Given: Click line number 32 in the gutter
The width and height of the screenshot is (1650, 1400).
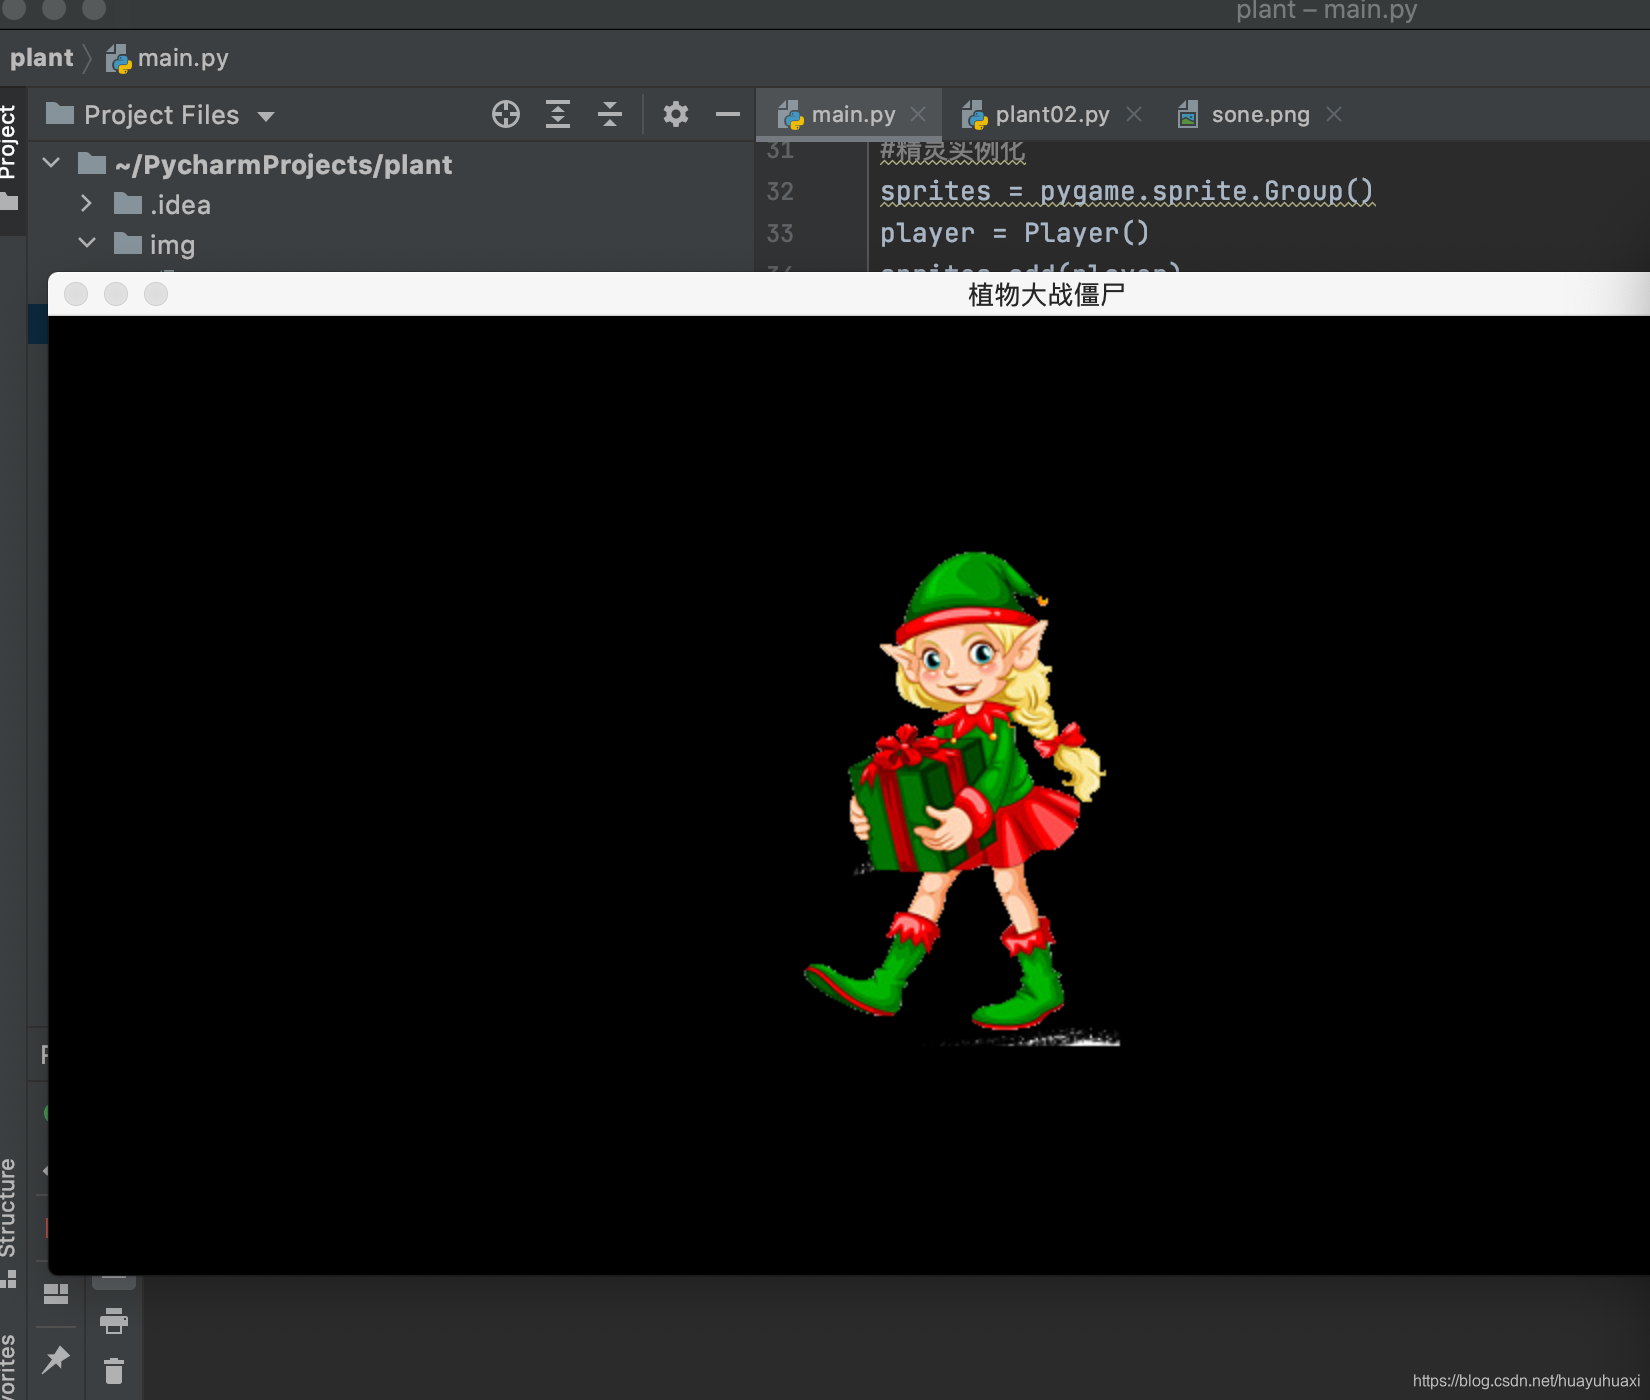Looking at the screenshot, I should click(x=780, y=191).
